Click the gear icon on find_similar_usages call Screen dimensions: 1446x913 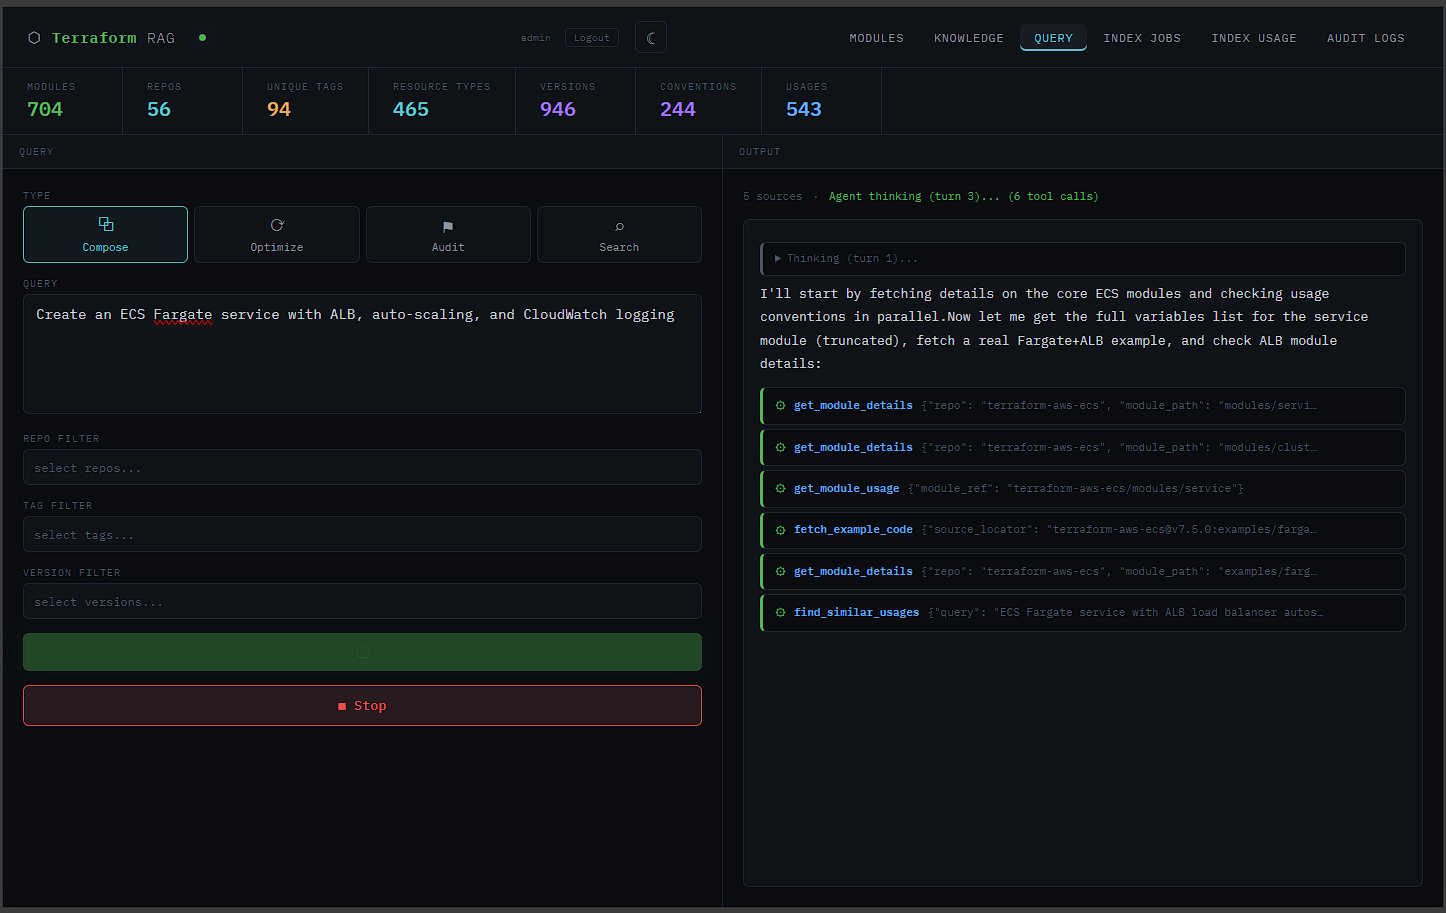(781, 613)
